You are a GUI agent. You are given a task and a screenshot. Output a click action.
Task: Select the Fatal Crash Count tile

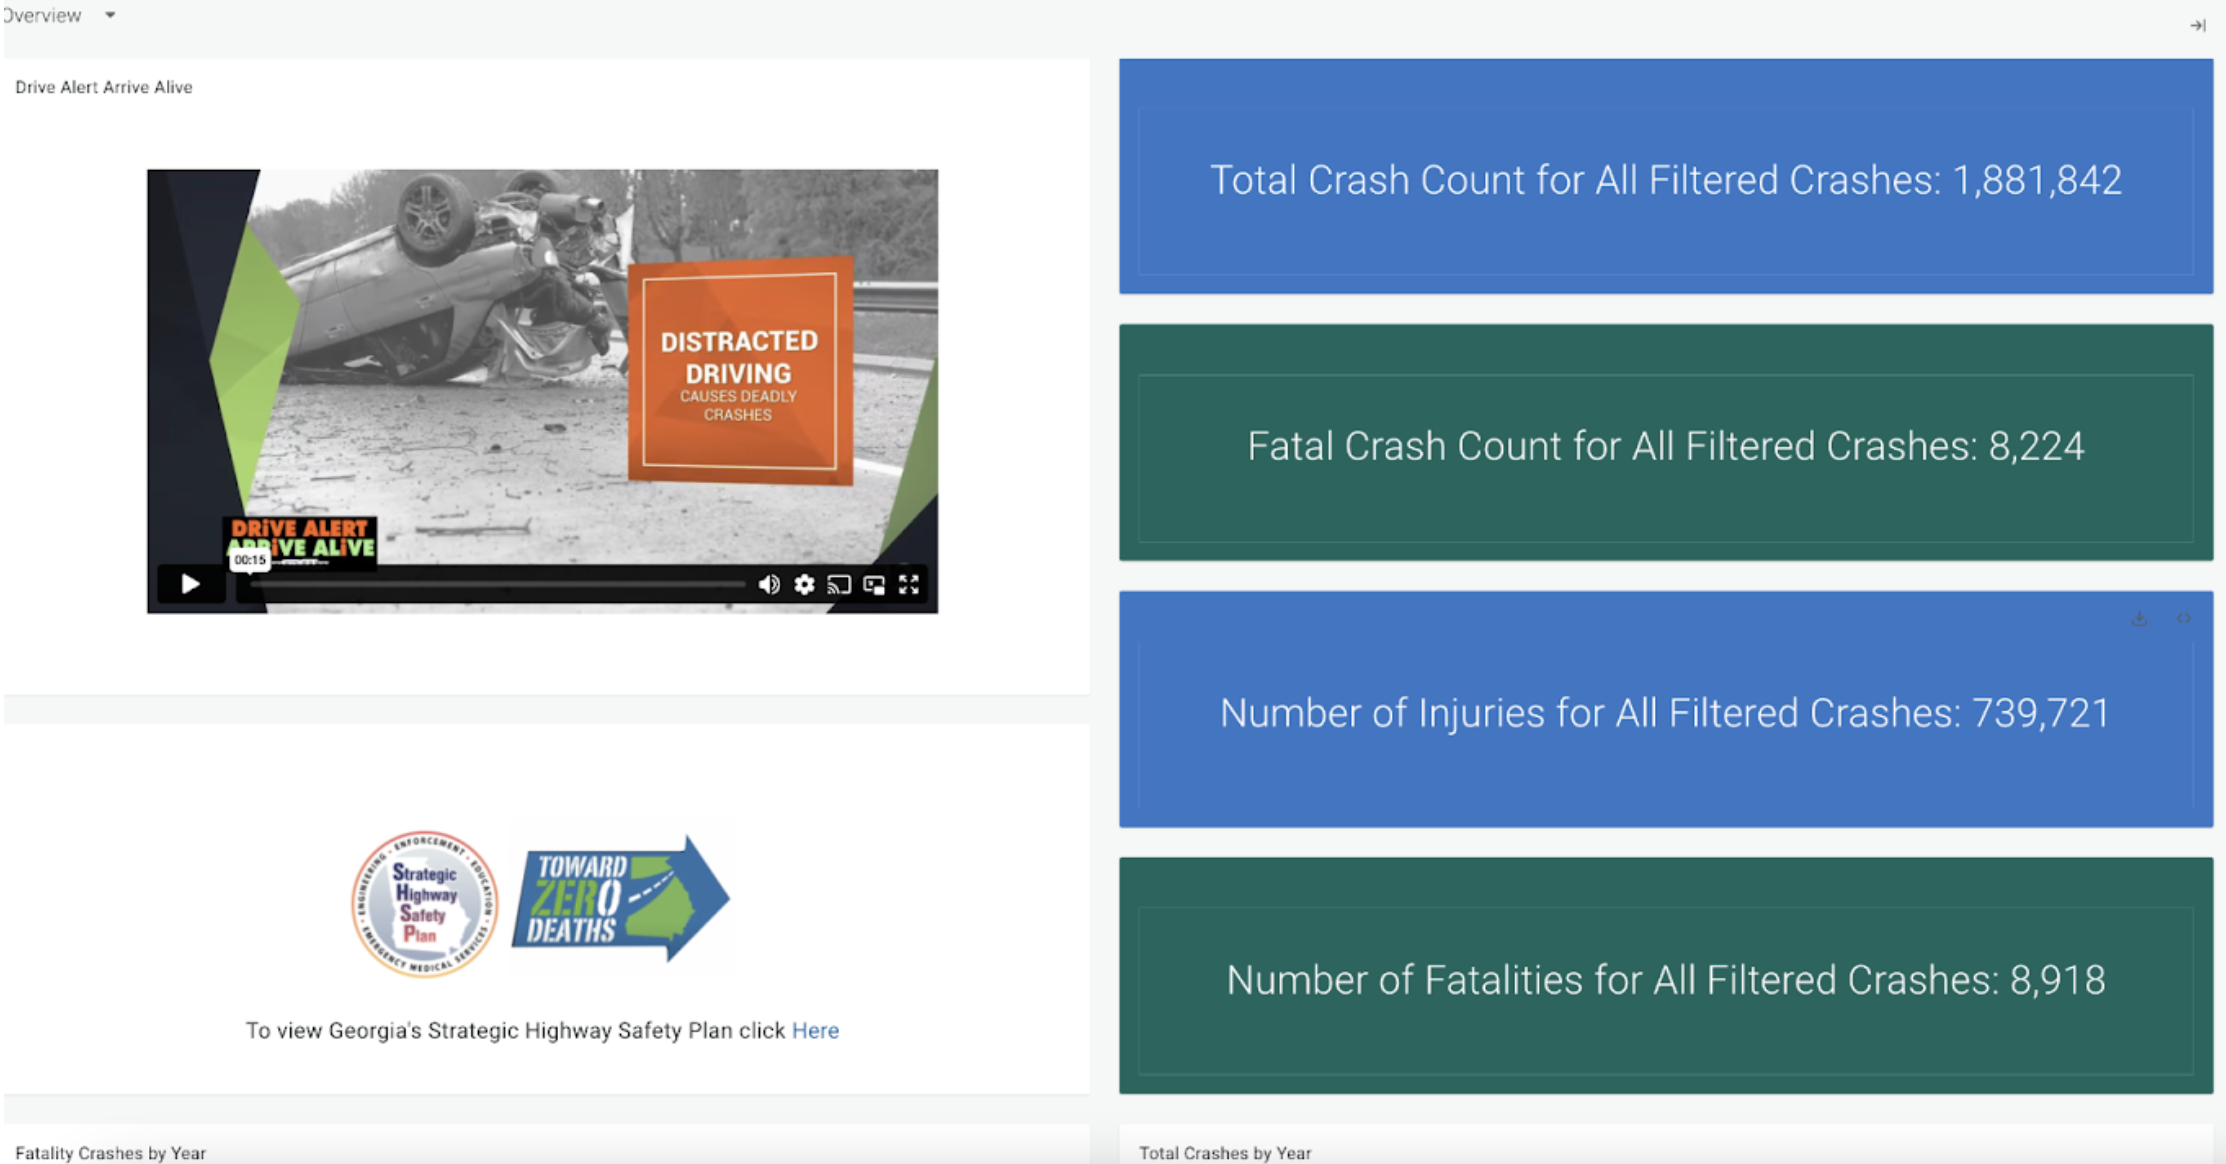click(1665, 442)
